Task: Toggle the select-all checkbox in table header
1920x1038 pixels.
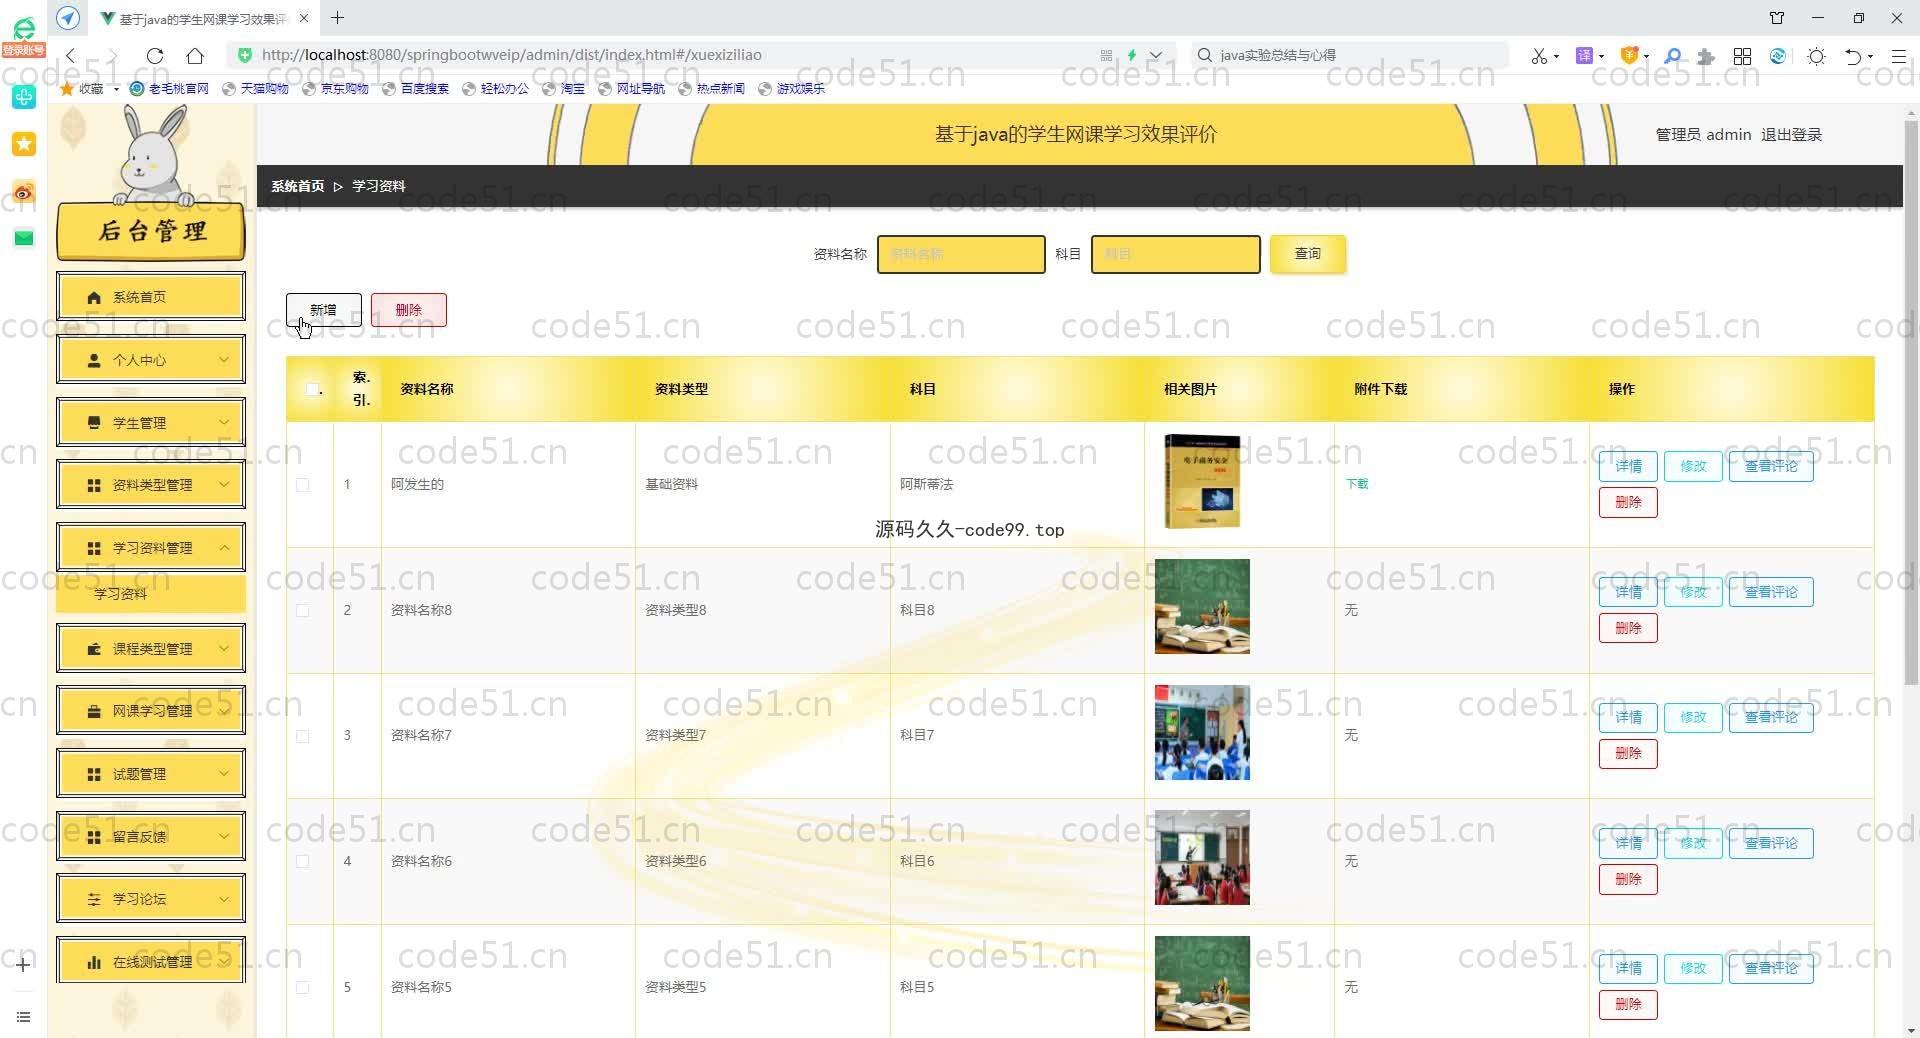Action: (313, 389)
